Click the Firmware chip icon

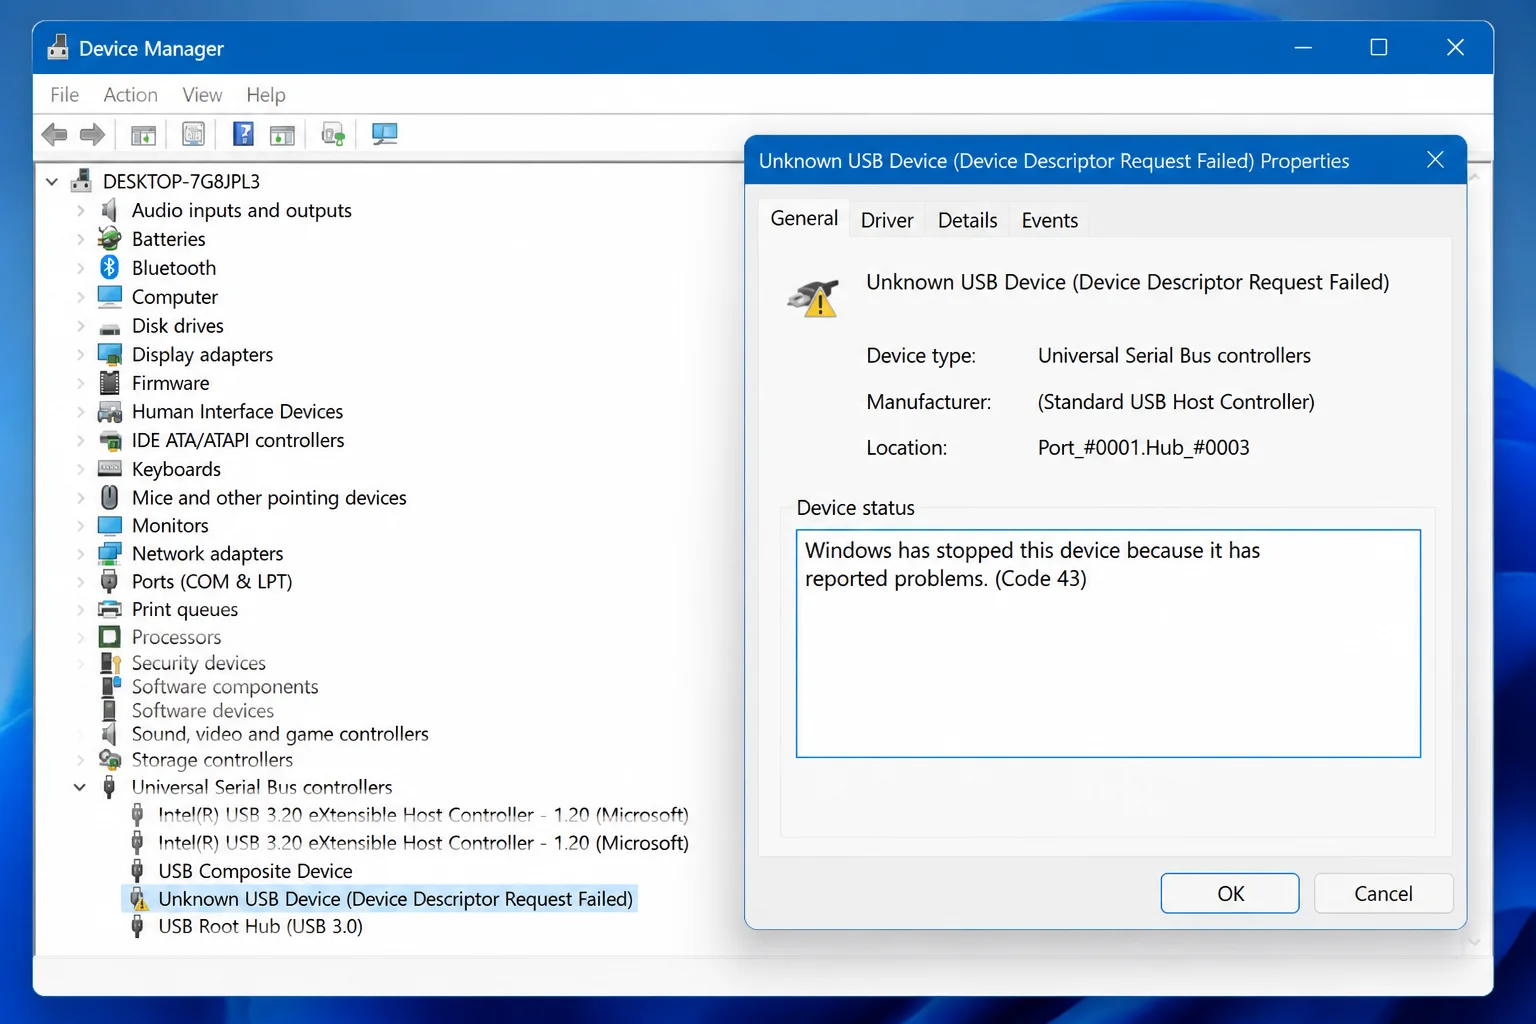(x=109, y=383)
